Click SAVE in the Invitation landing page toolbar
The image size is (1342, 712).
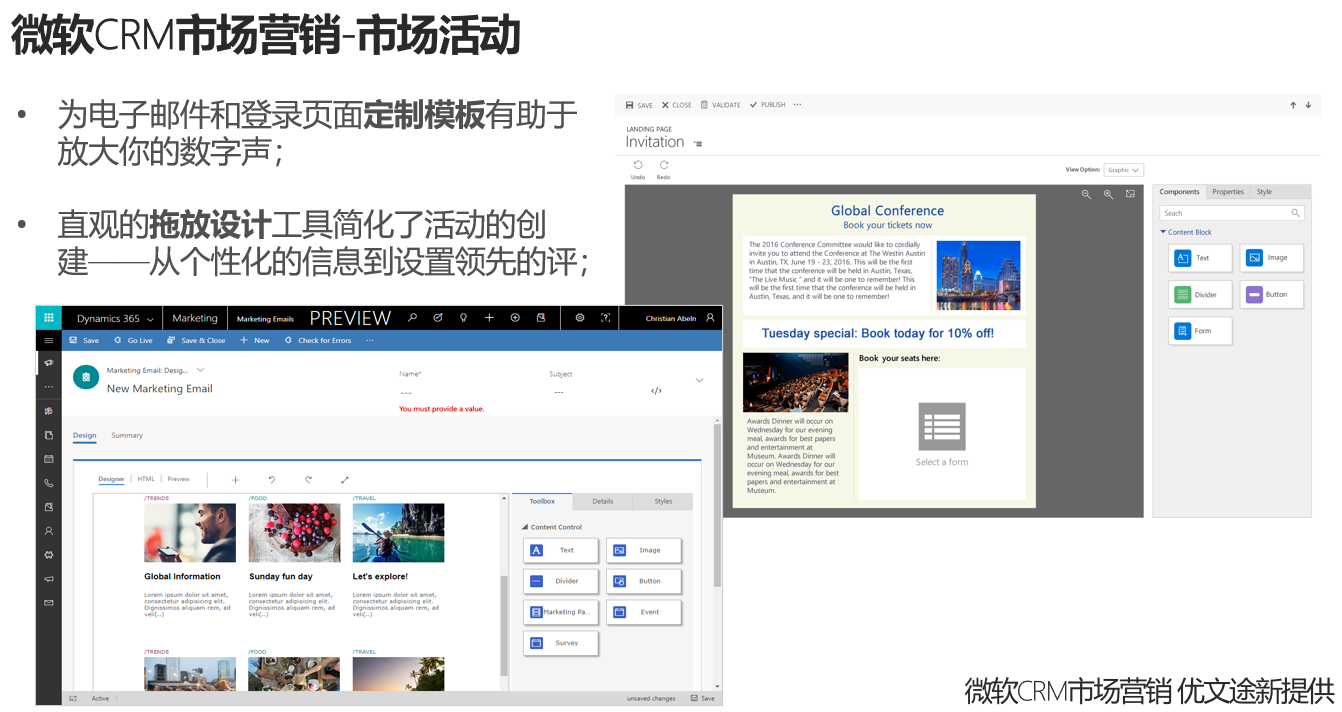(639, 105)
